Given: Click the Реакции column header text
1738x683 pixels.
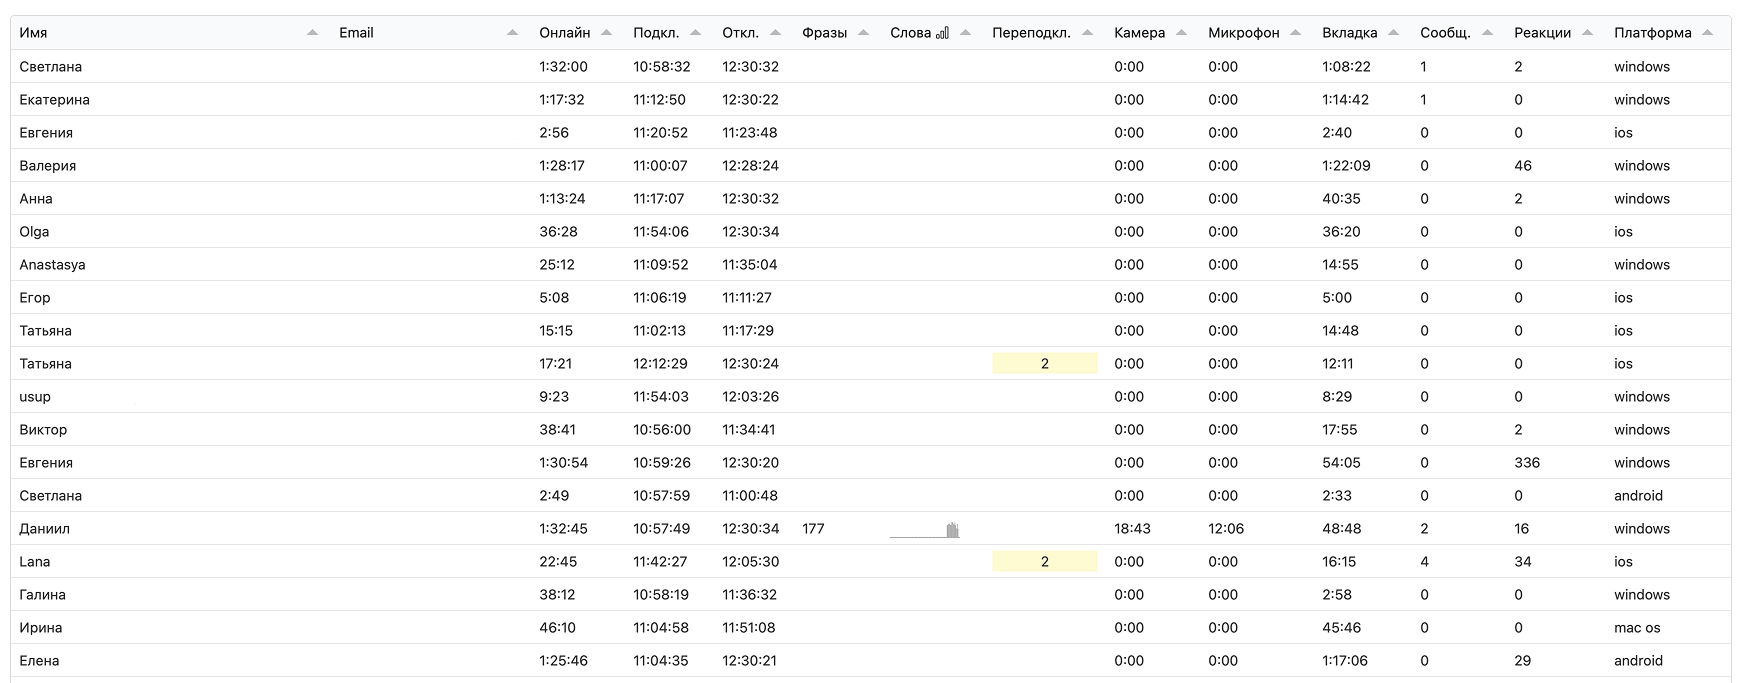Looking at the screenshot, I should [1542, 33].
